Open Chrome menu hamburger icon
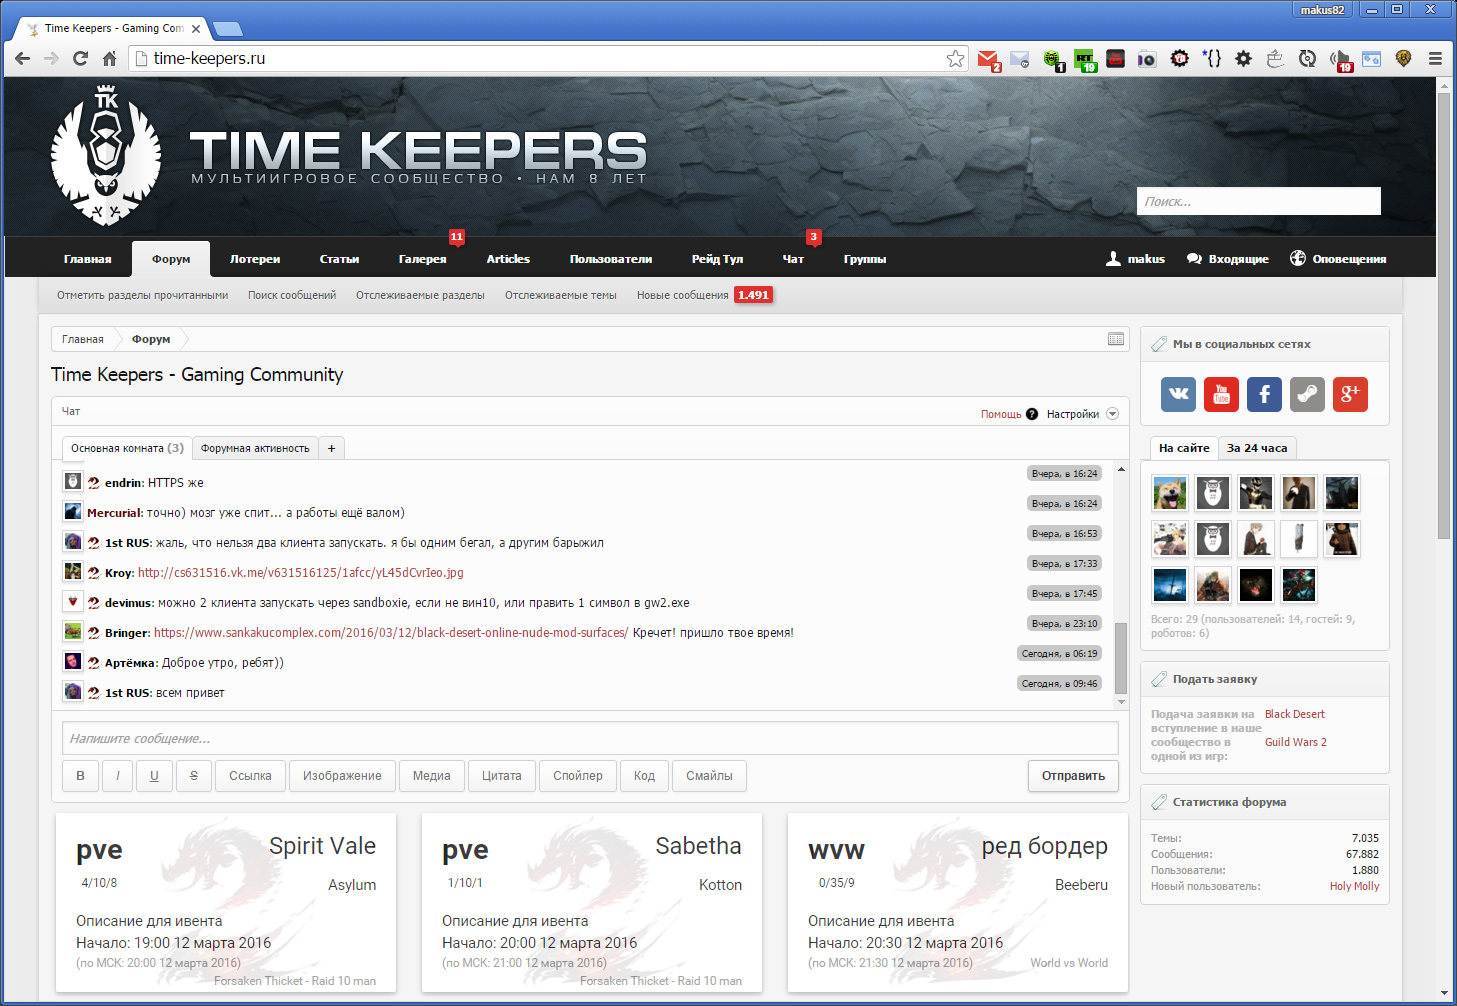Viewport: 1457px width, 1006px height. pyautogui.click(x=1435, y=58)
